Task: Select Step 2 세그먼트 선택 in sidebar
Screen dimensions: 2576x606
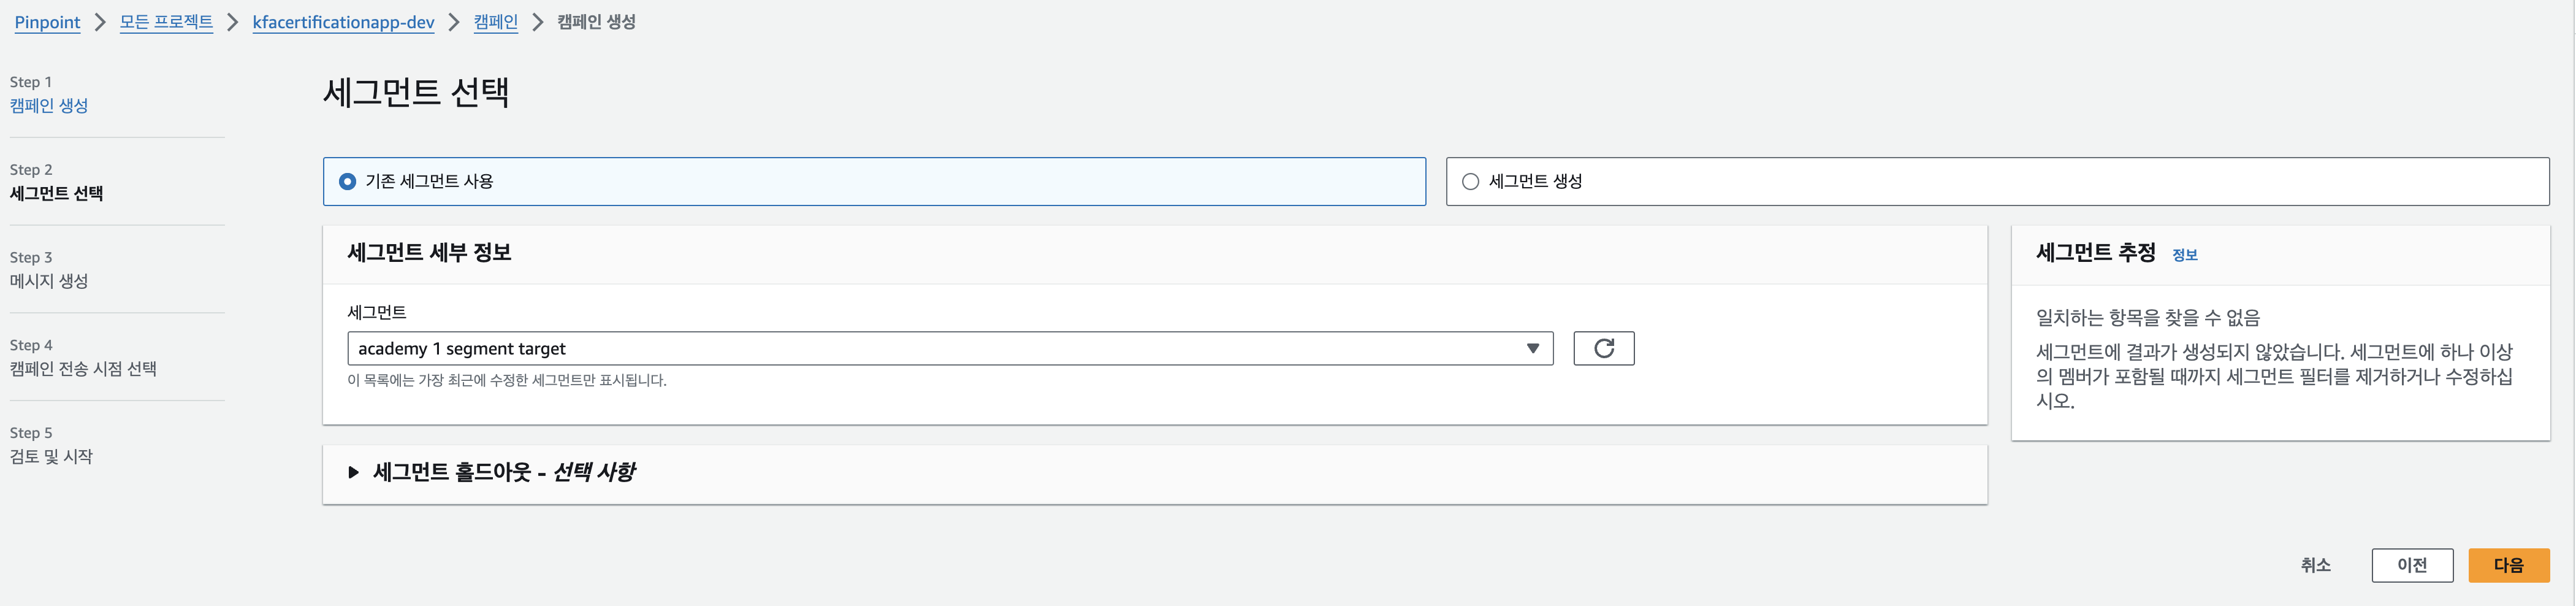Action: (x=56, y=193)
